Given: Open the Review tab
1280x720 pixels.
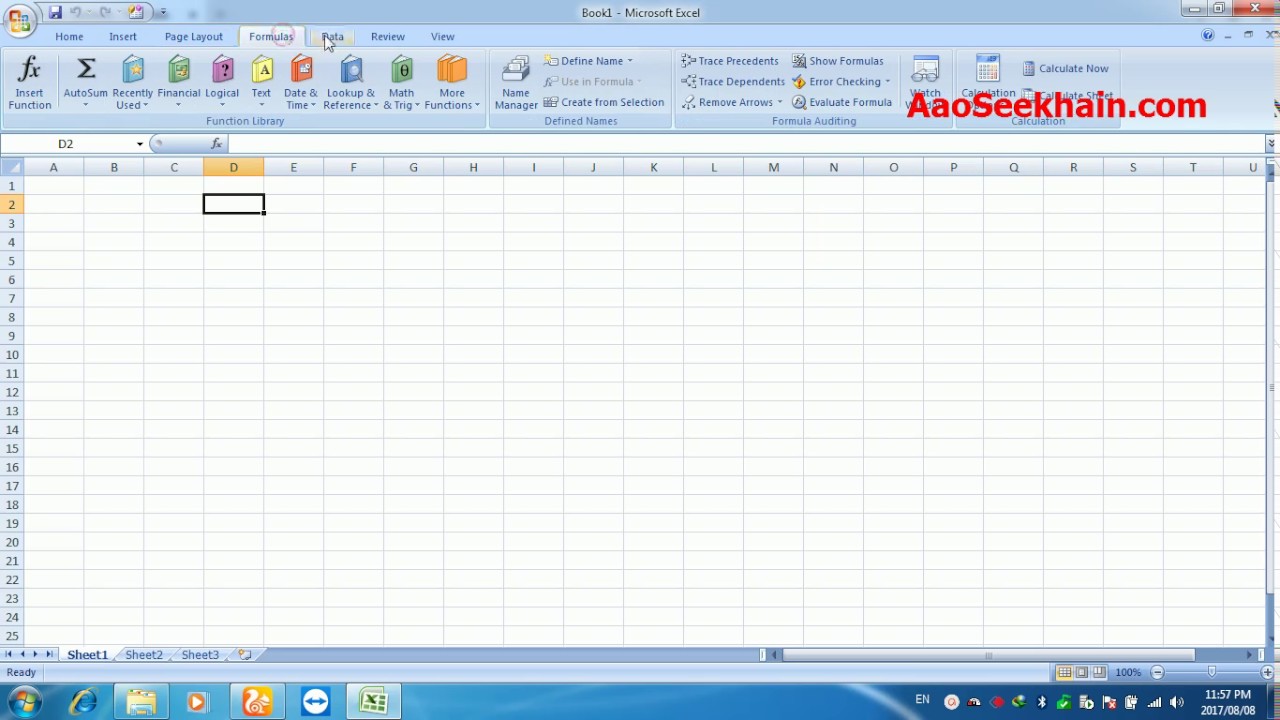Looking at the screenshot, I should point(388,37).
